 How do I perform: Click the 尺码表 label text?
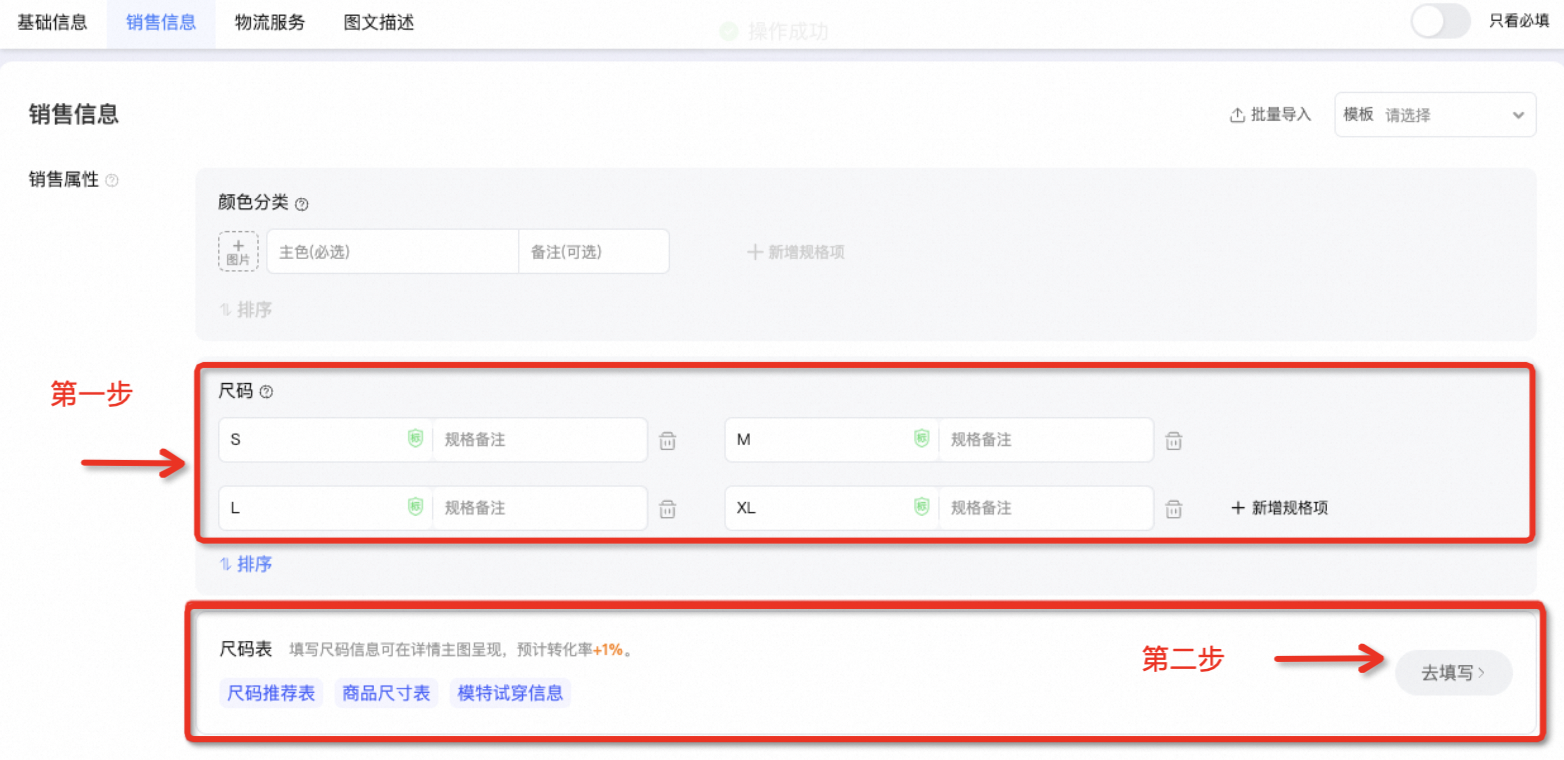click(x=246, y=650)
